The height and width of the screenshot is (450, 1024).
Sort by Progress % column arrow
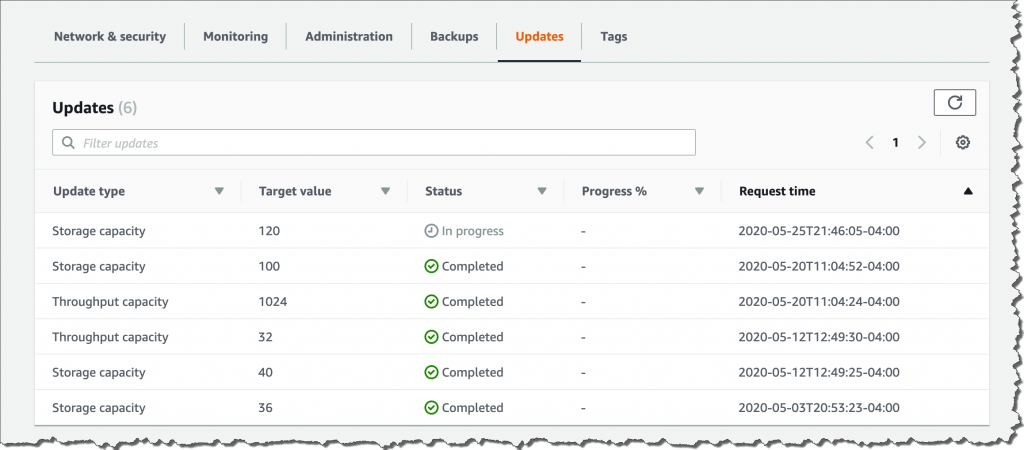(x=700, y=191)
